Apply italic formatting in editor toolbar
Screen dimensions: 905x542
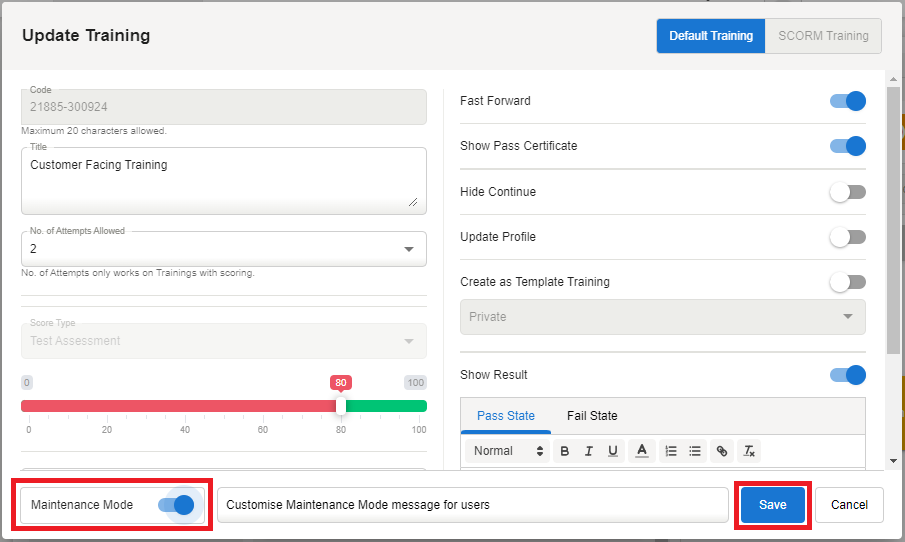point(589,451)
